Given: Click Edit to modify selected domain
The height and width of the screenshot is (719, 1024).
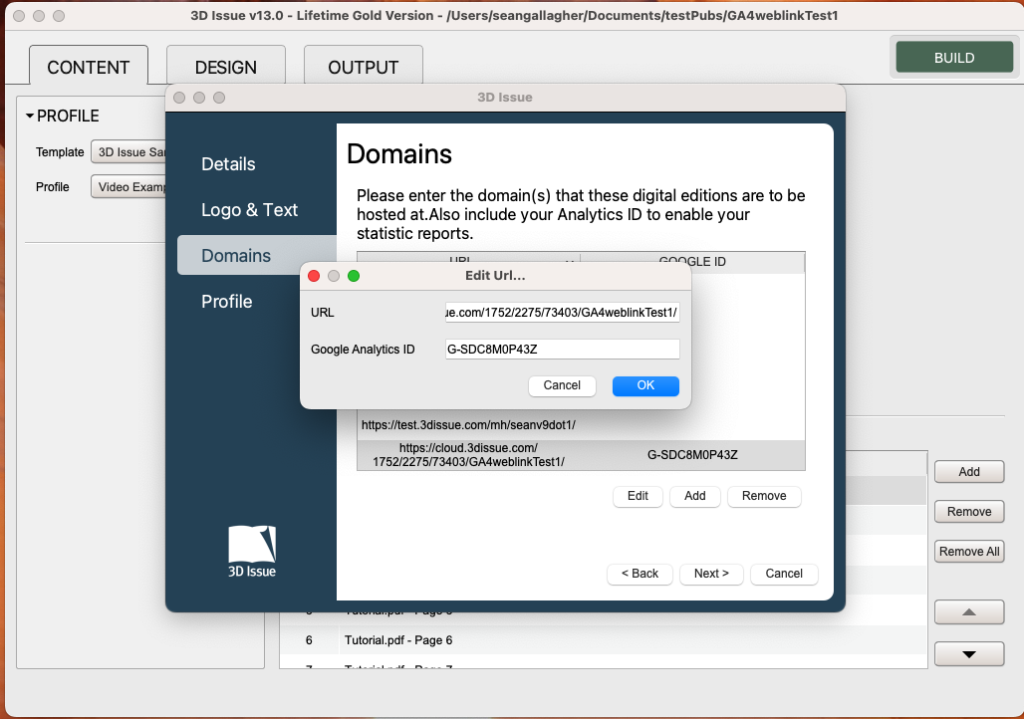Looking at the screenshot, I should [637, 496].
